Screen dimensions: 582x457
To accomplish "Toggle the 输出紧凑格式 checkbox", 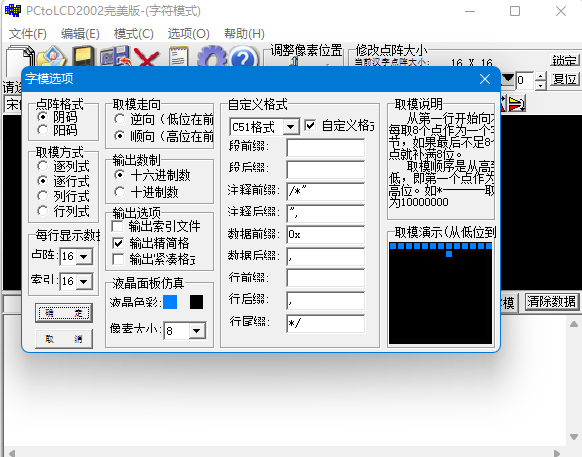I will click(118, 259).
